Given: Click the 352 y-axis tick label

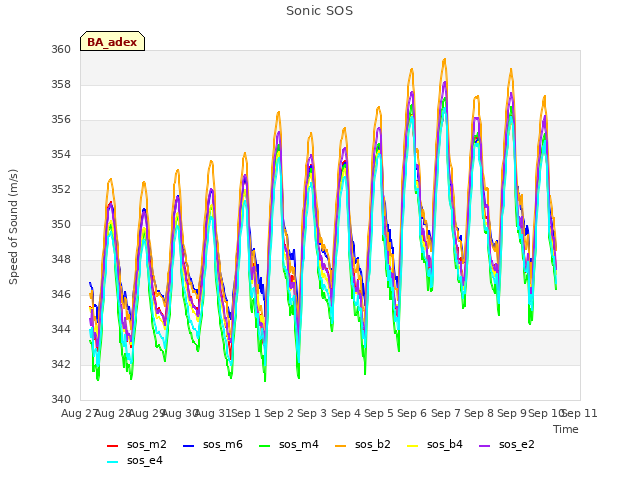Looking at the screenshot, I should 61,189.
